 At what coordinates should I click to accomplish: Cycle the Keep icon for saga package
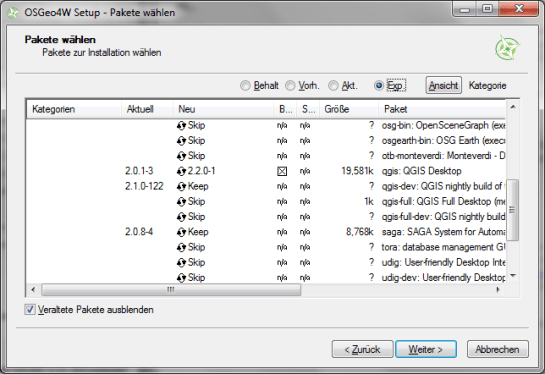pos(181,232)
